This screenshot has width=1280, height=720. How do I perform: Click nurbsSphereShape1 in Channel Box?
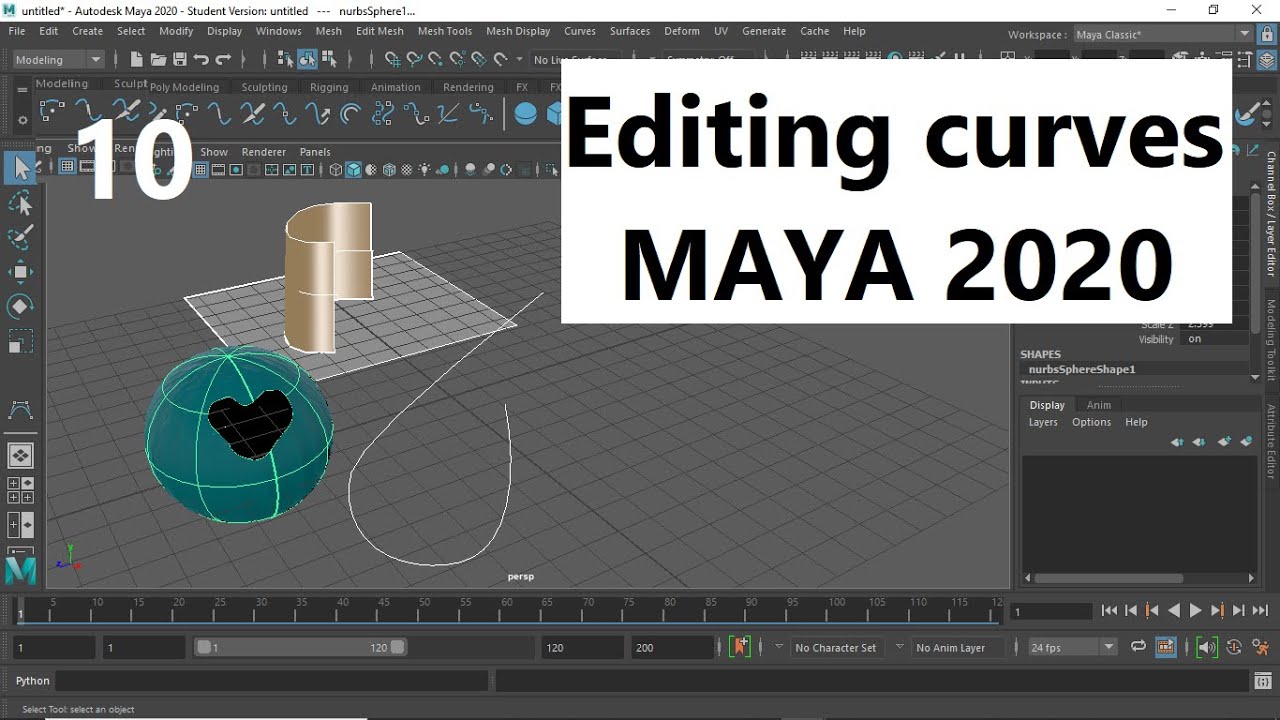[1082, 369]
